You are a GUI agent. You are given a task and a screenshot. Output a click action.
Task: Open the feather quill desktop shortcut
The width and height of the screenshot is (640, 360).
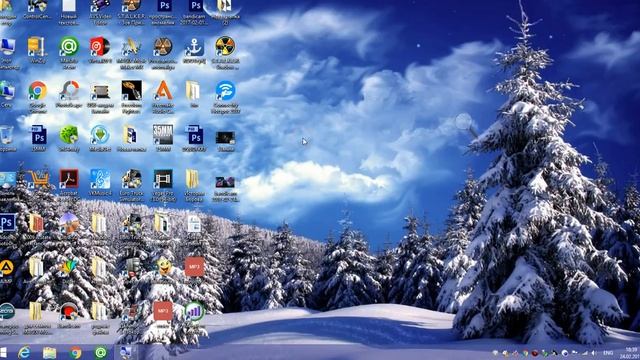(131, 46)
